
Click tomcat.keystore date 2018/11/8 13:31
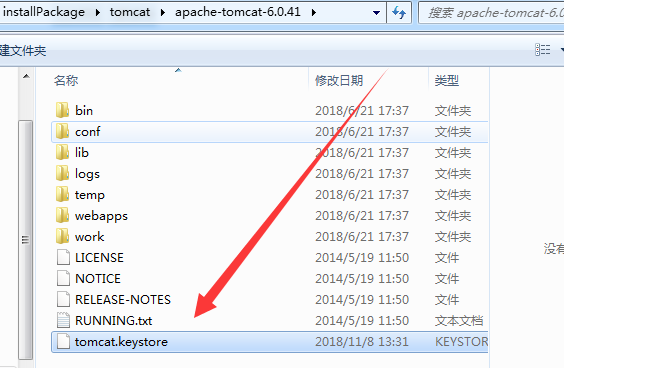point(362,342)
